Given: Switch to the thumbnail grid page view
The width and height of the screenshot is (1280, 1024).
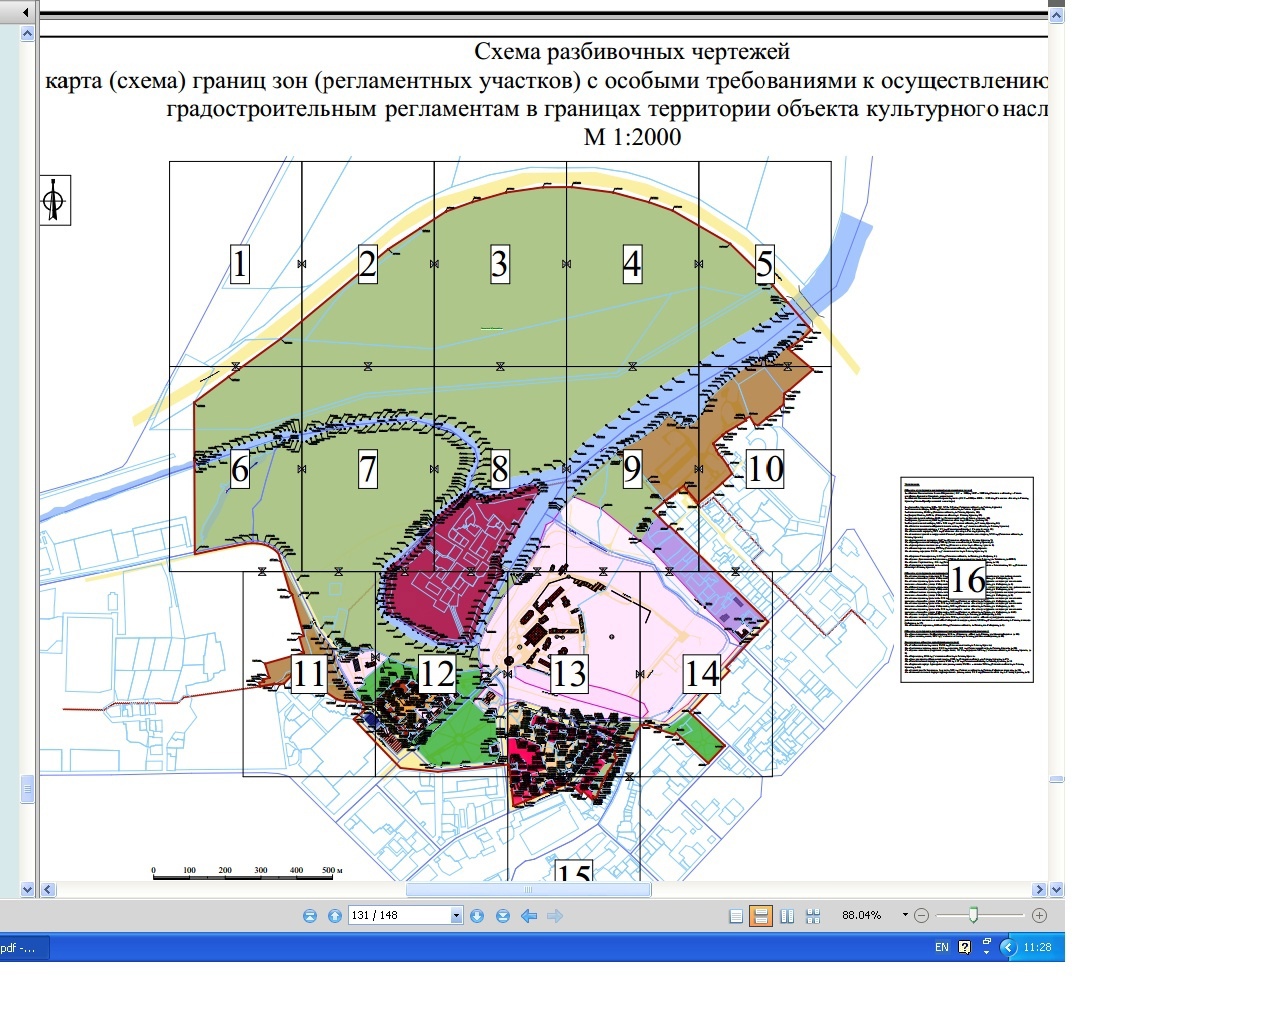Looking at the screenshot, I should (813, 916).
